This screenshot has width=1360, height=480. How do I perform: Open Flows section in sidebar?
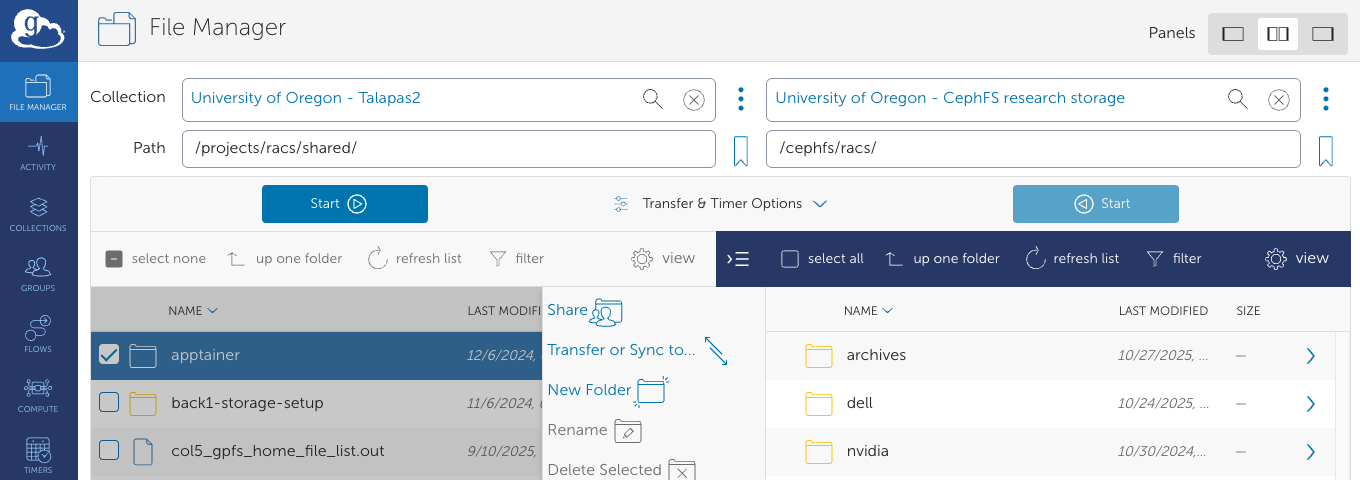(38, 335)
